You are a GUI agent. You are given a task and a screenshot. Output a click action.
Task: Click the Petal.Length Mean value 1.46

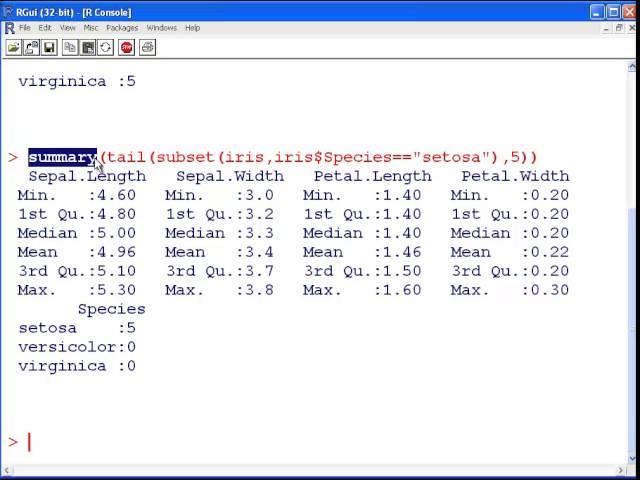coord(402,252)
